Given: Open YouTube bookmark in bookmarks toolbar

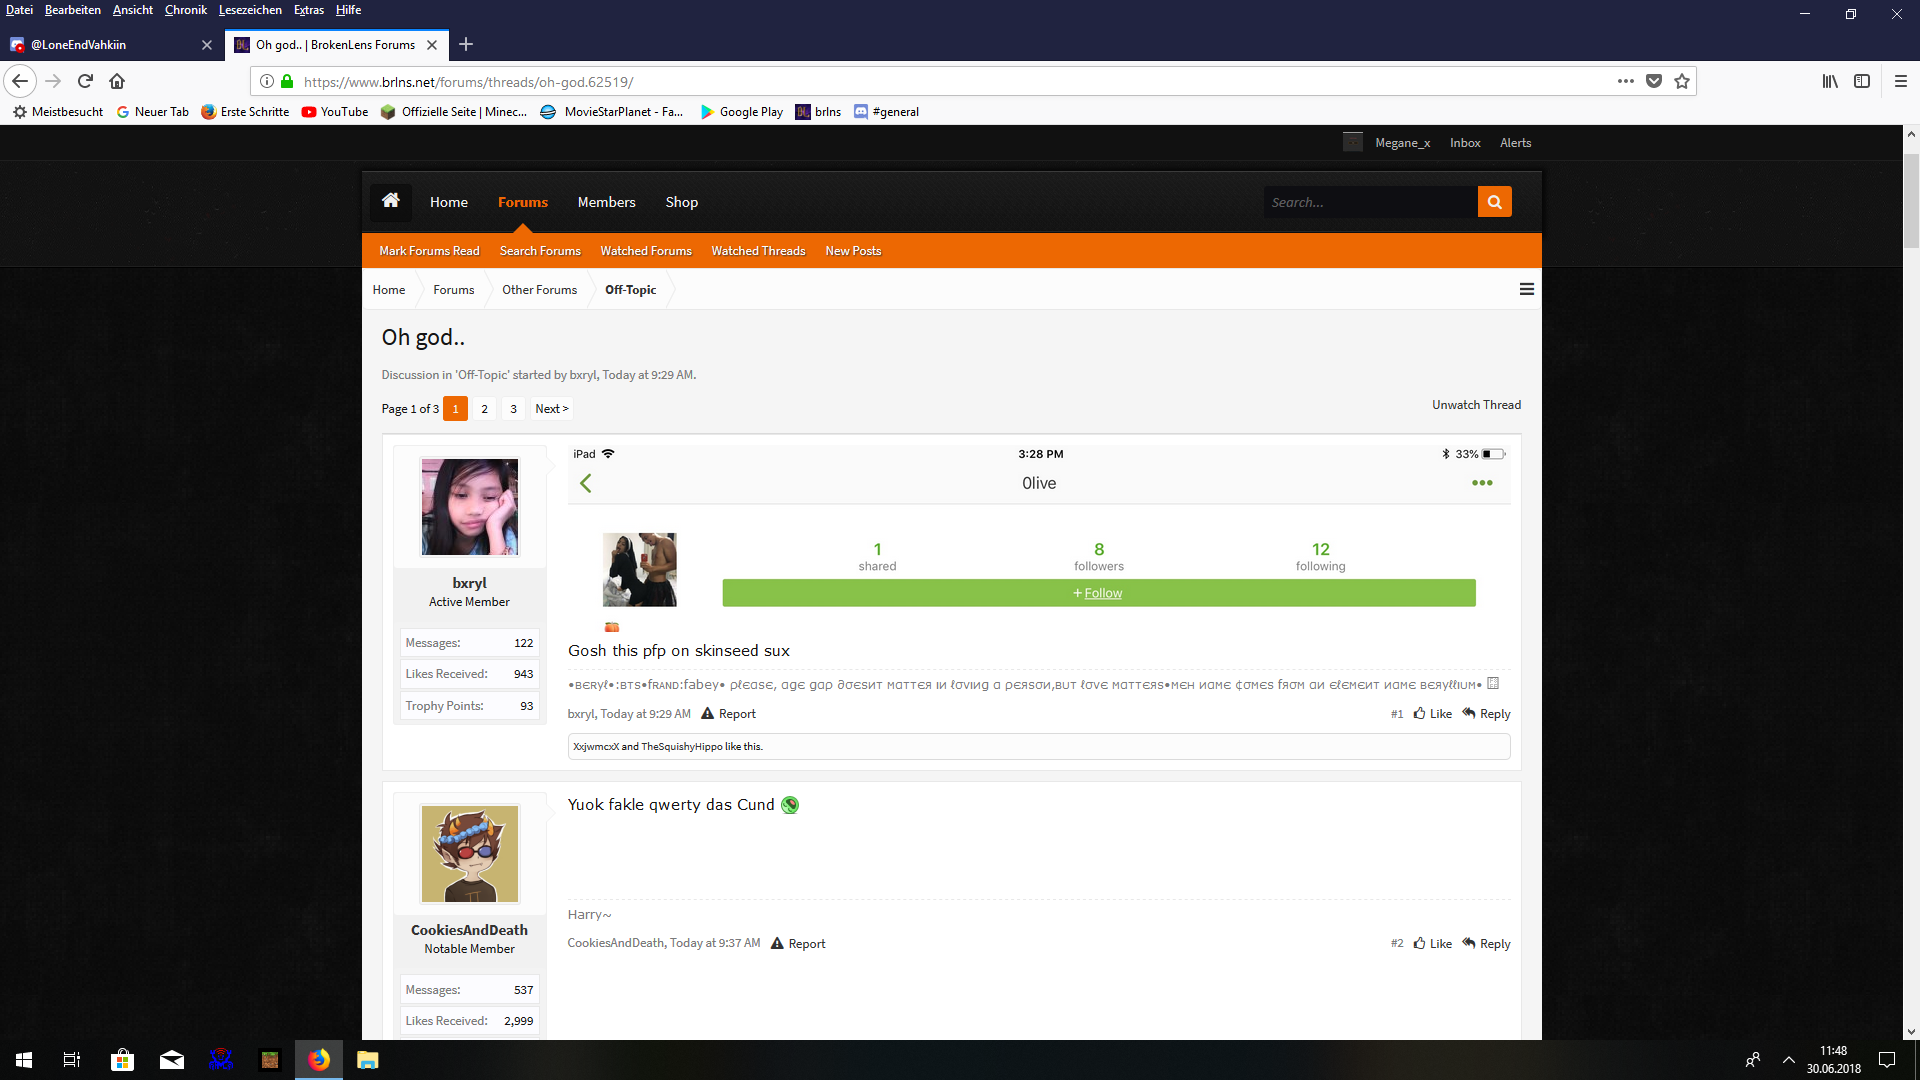Looking at the screenshot, I should click(x=335, y=112).
